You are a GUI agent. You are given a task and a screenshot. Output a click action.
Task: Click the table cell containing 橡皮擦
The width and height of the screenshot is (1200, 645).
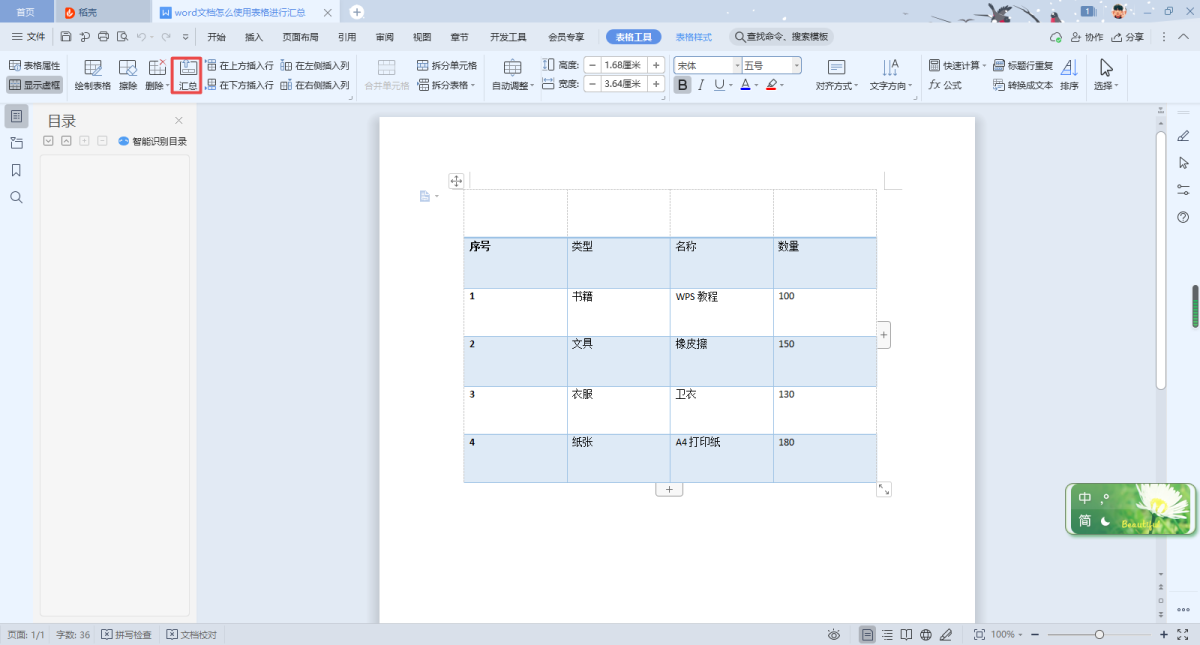point(721,360)
